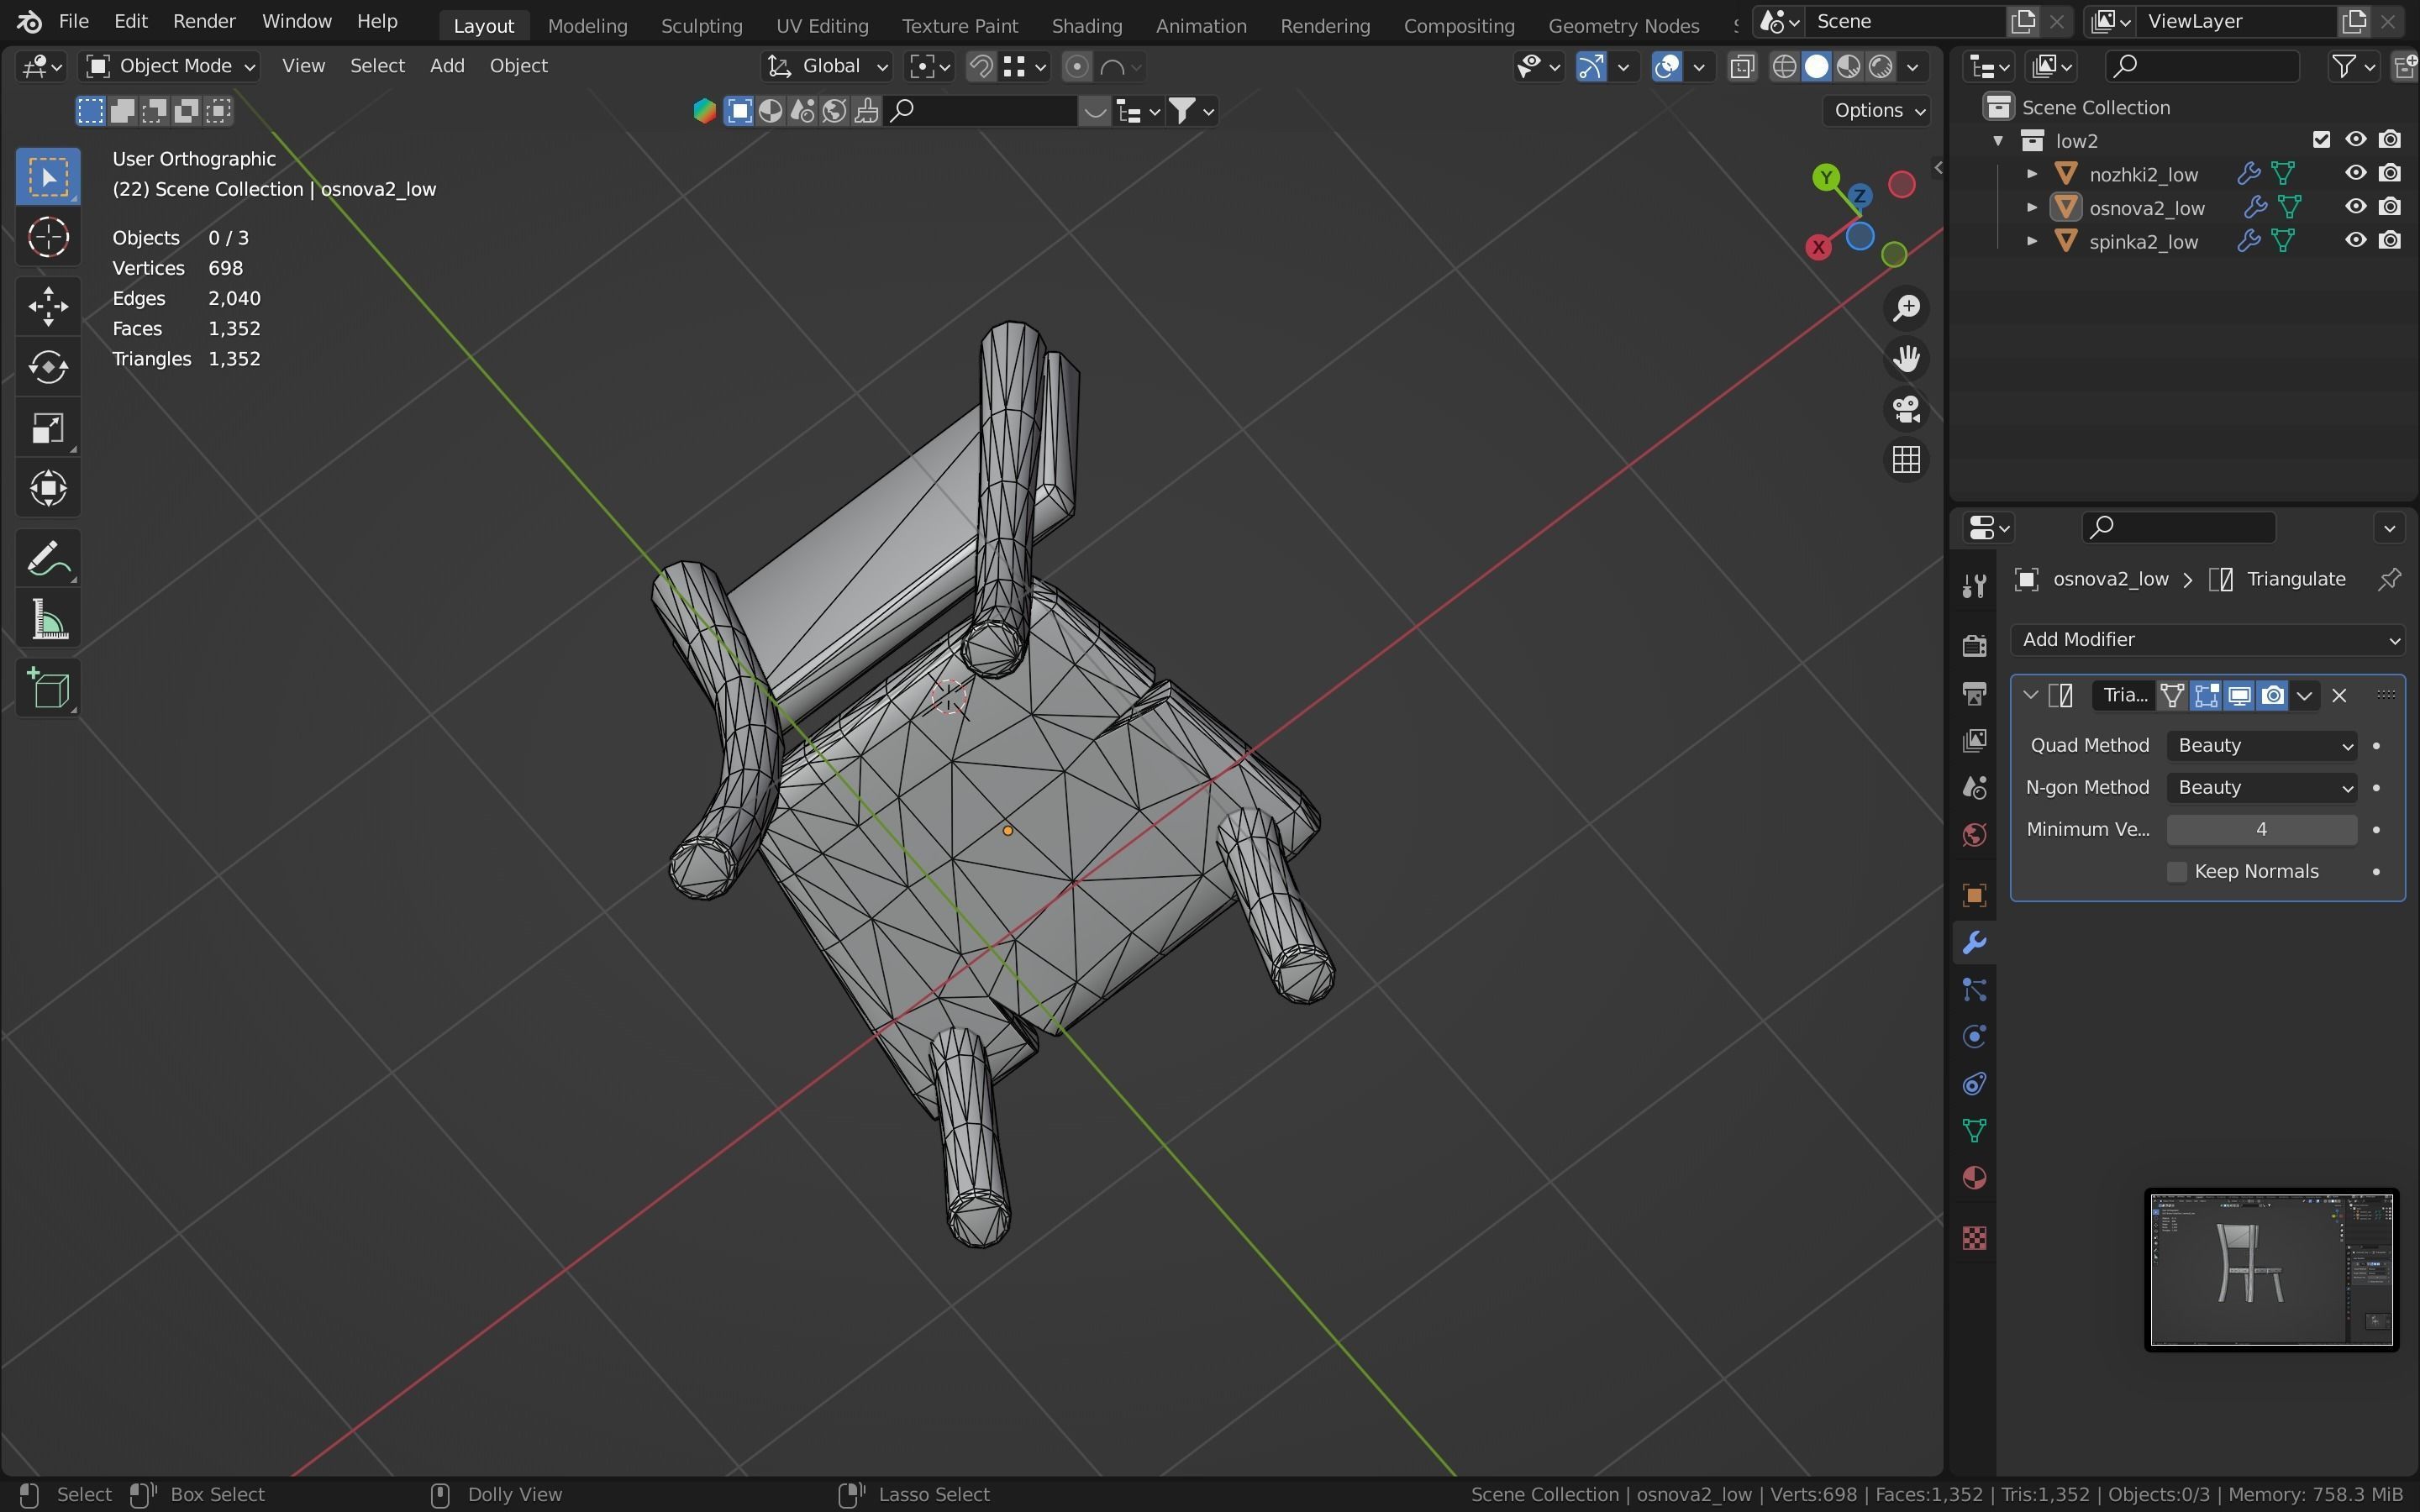Open the viewport Select menu

[x=377, y=66]
